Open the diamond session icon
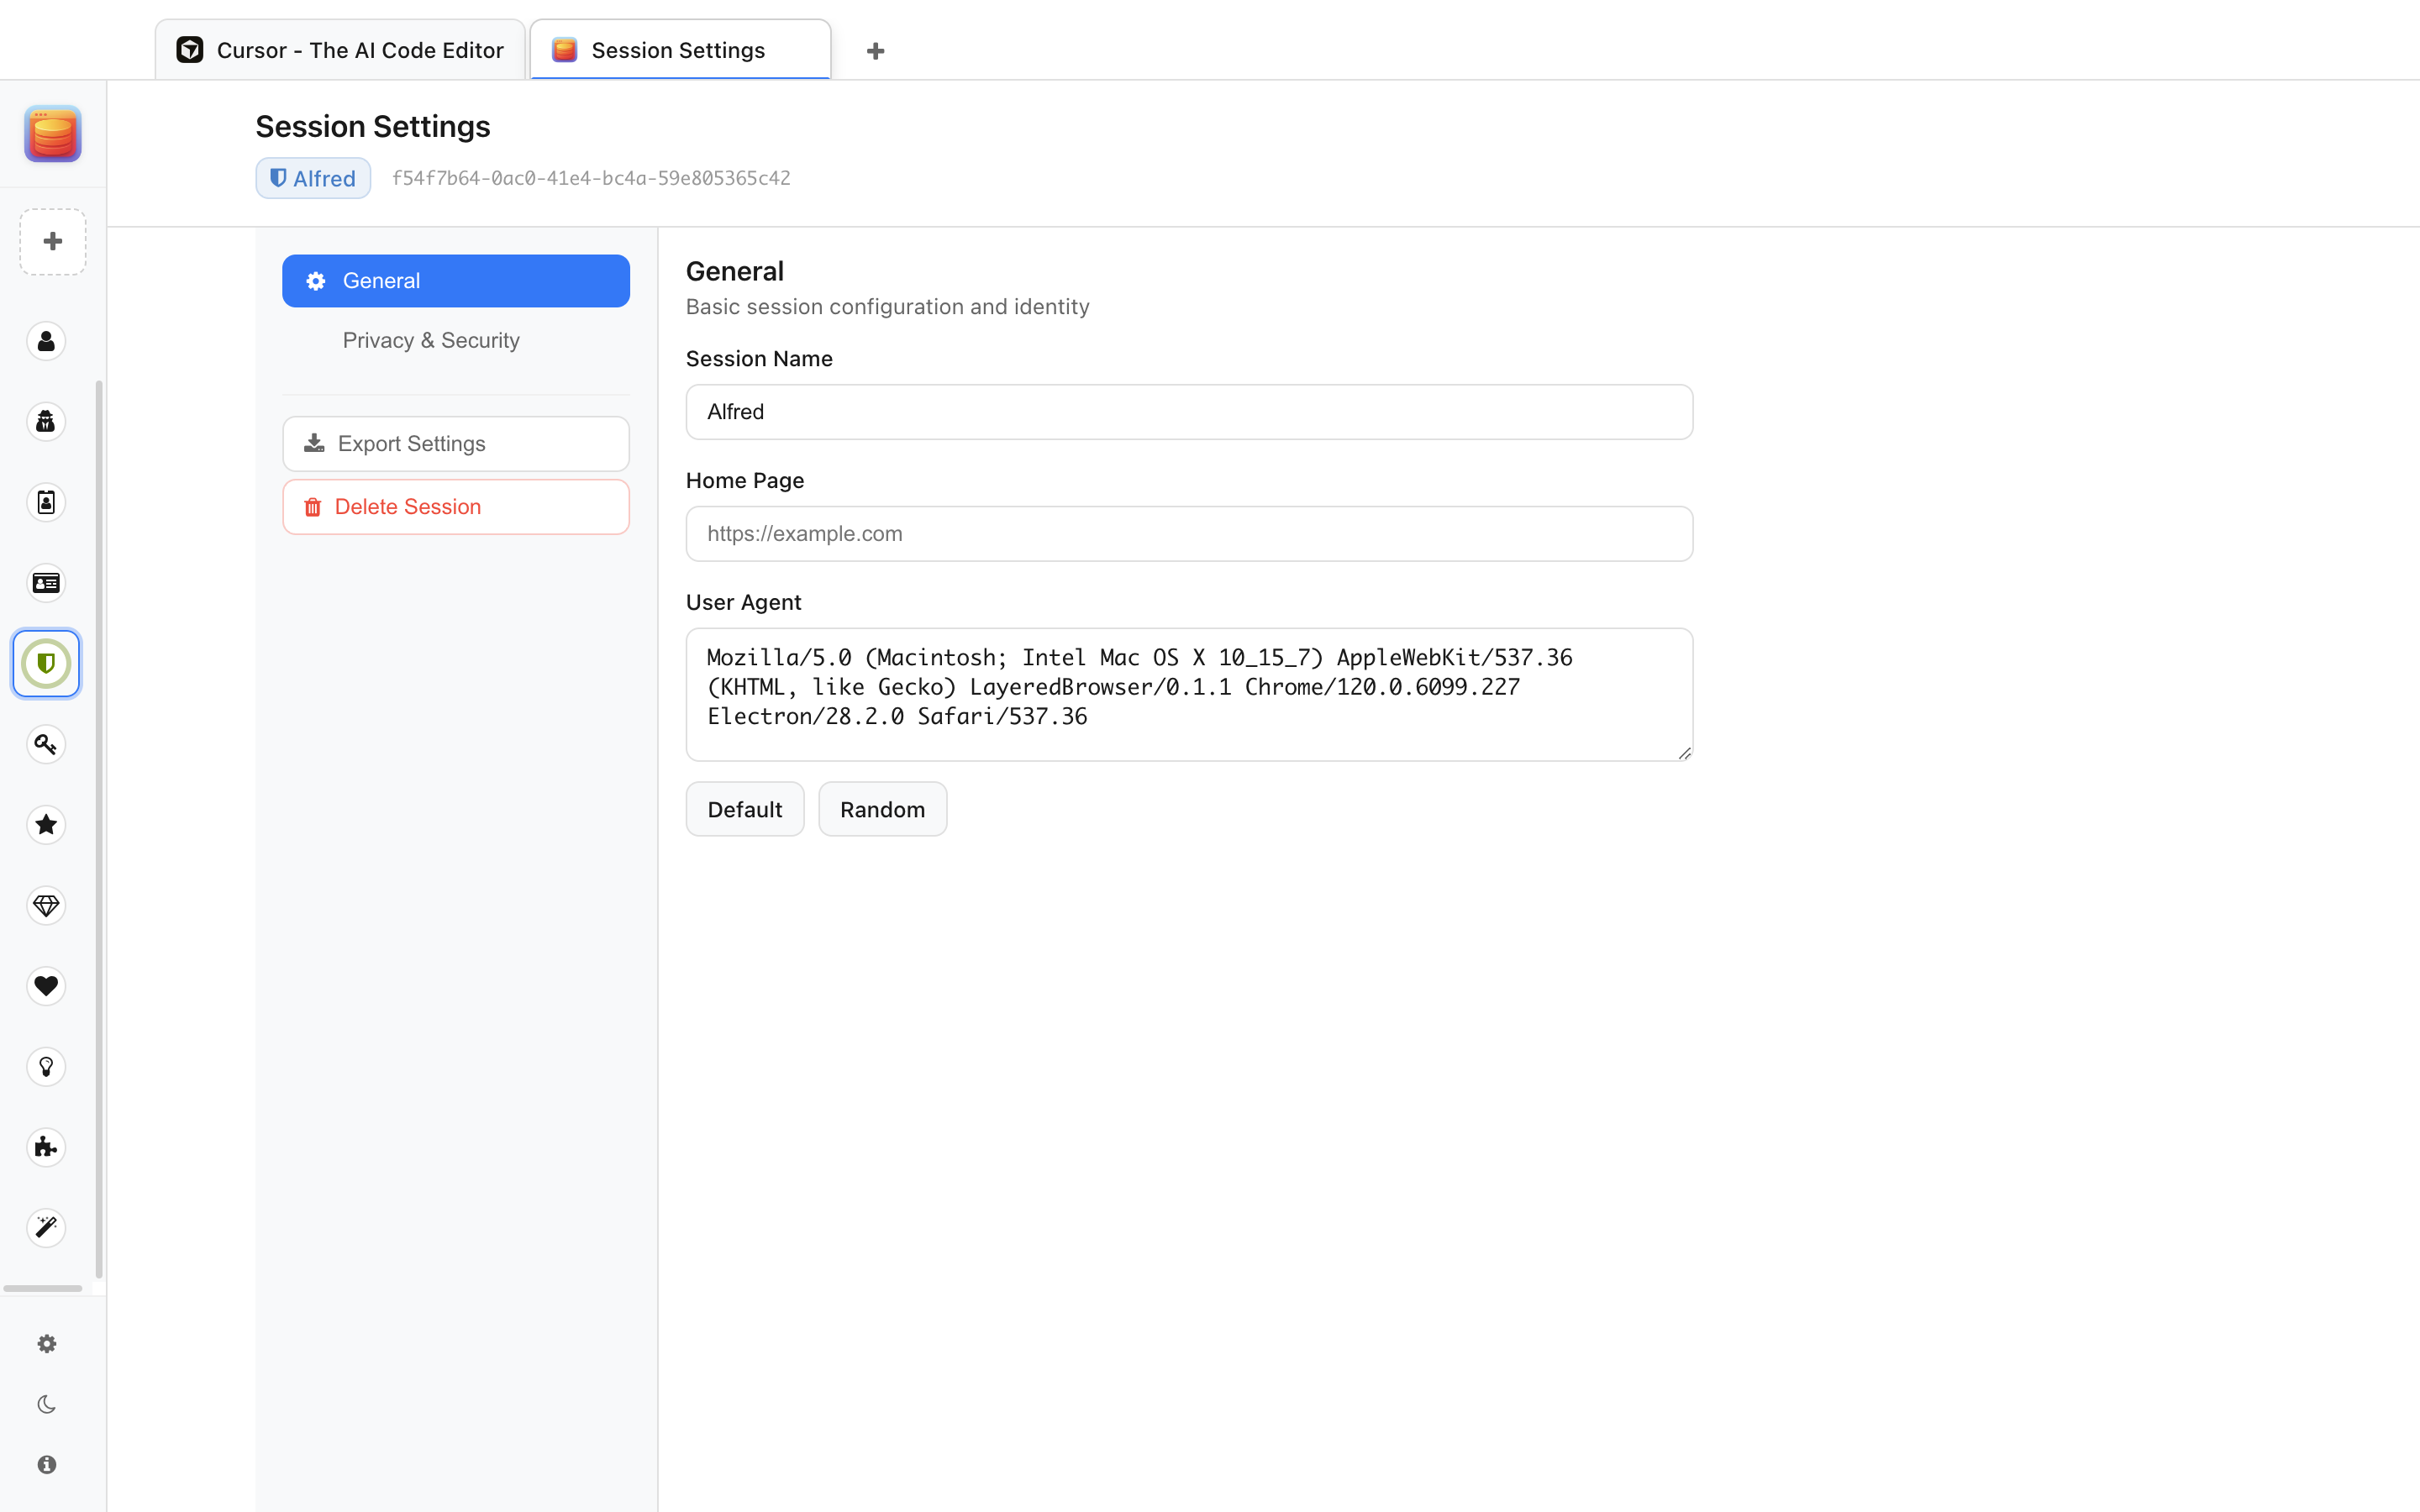The width and height of the screenshot is (2420, 1512). 46,906
